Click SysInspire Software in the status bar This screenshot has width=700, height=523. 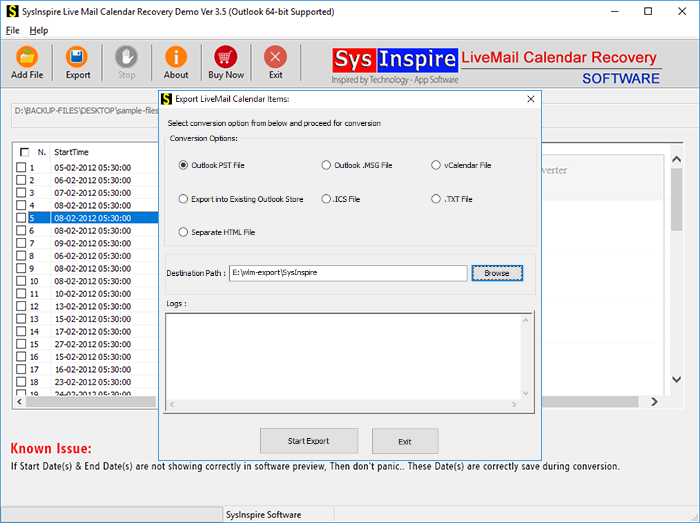pyautogui.click(x=263, y=515)
